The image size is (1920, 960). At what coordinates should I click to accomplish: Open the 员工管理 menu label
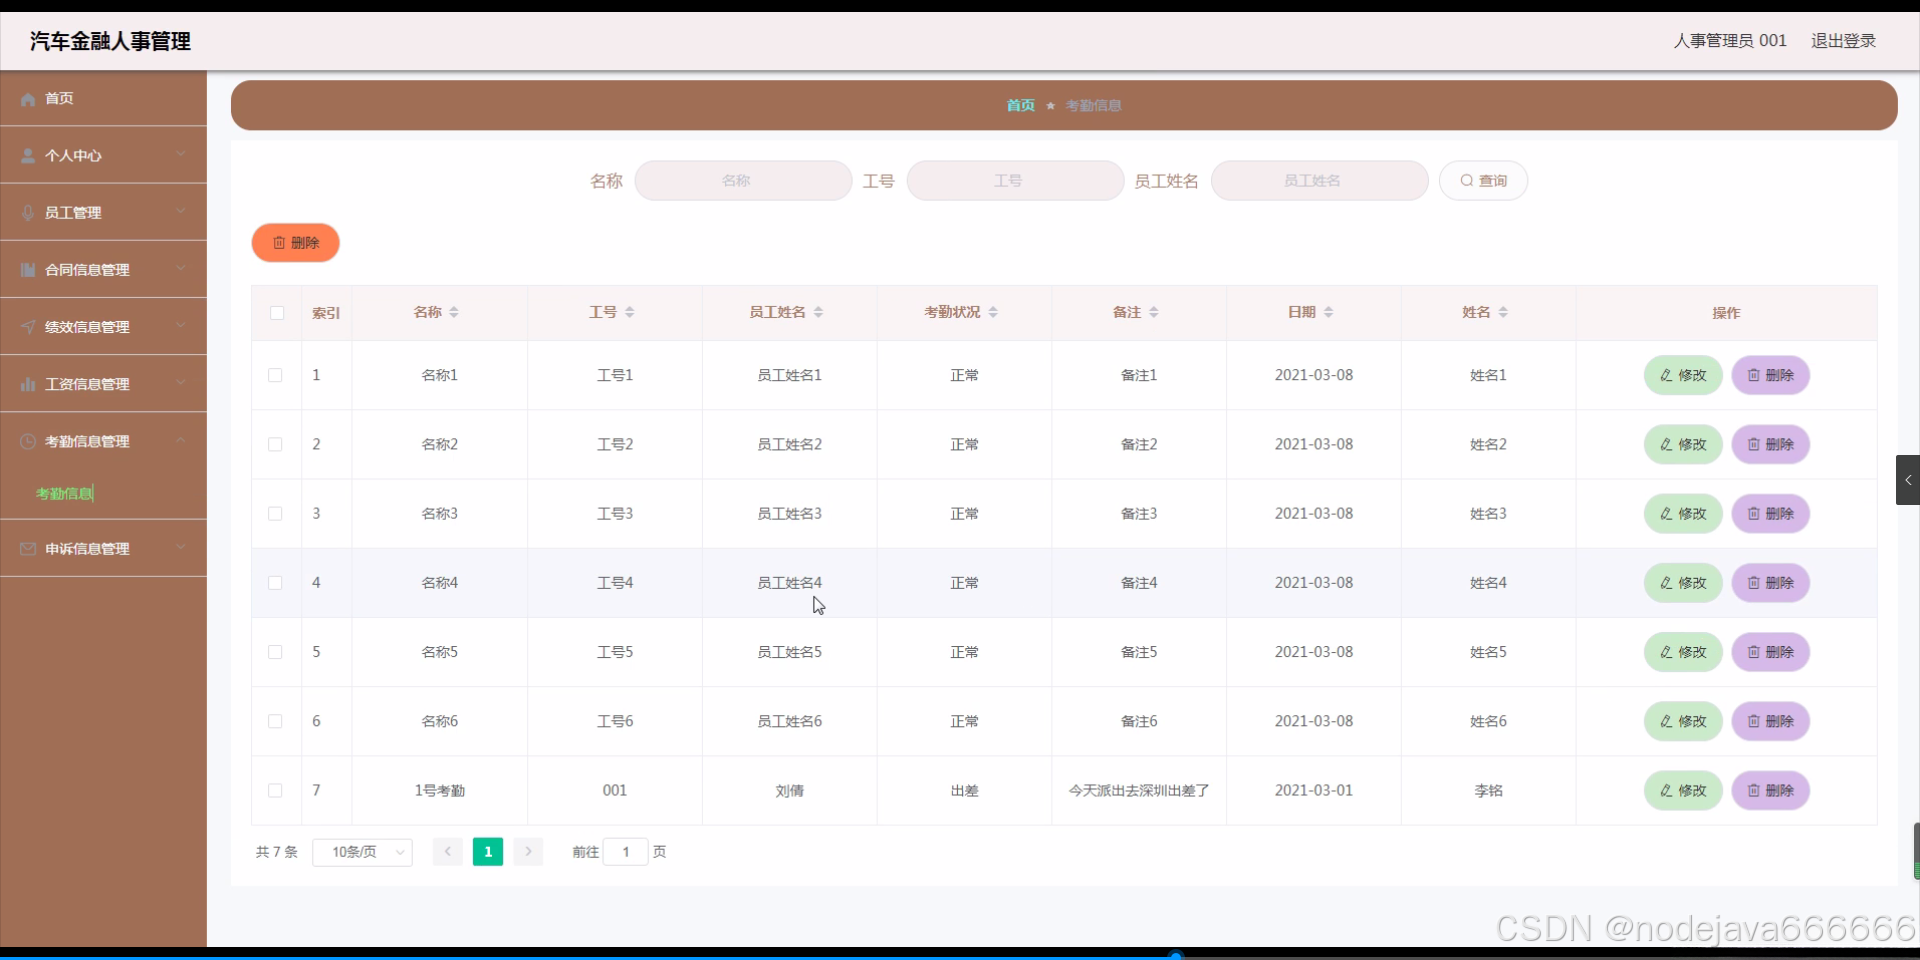tap(73, 213)
